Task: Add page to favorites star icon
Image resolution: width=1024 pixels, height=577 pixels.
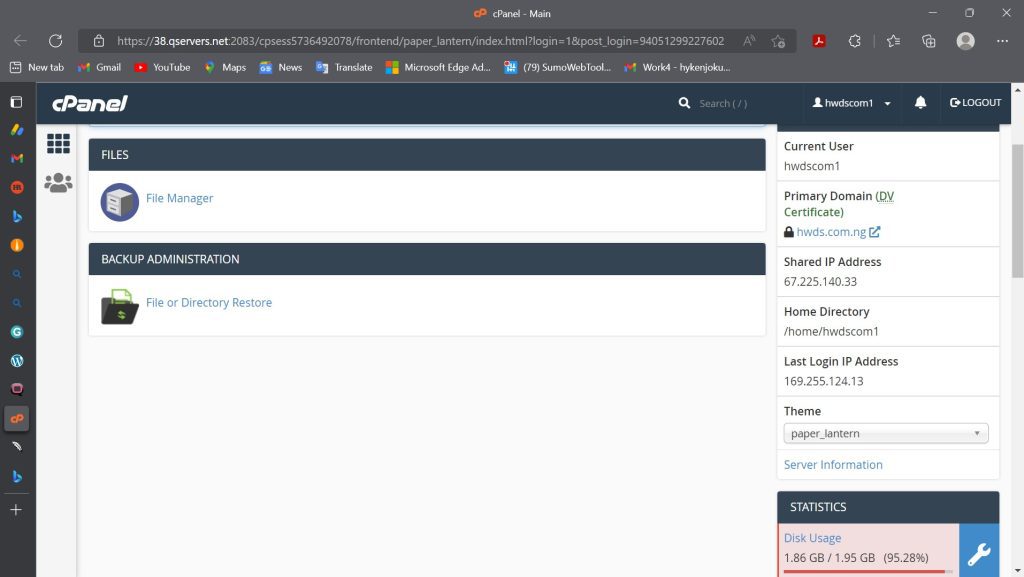Action: click(778, 41)
